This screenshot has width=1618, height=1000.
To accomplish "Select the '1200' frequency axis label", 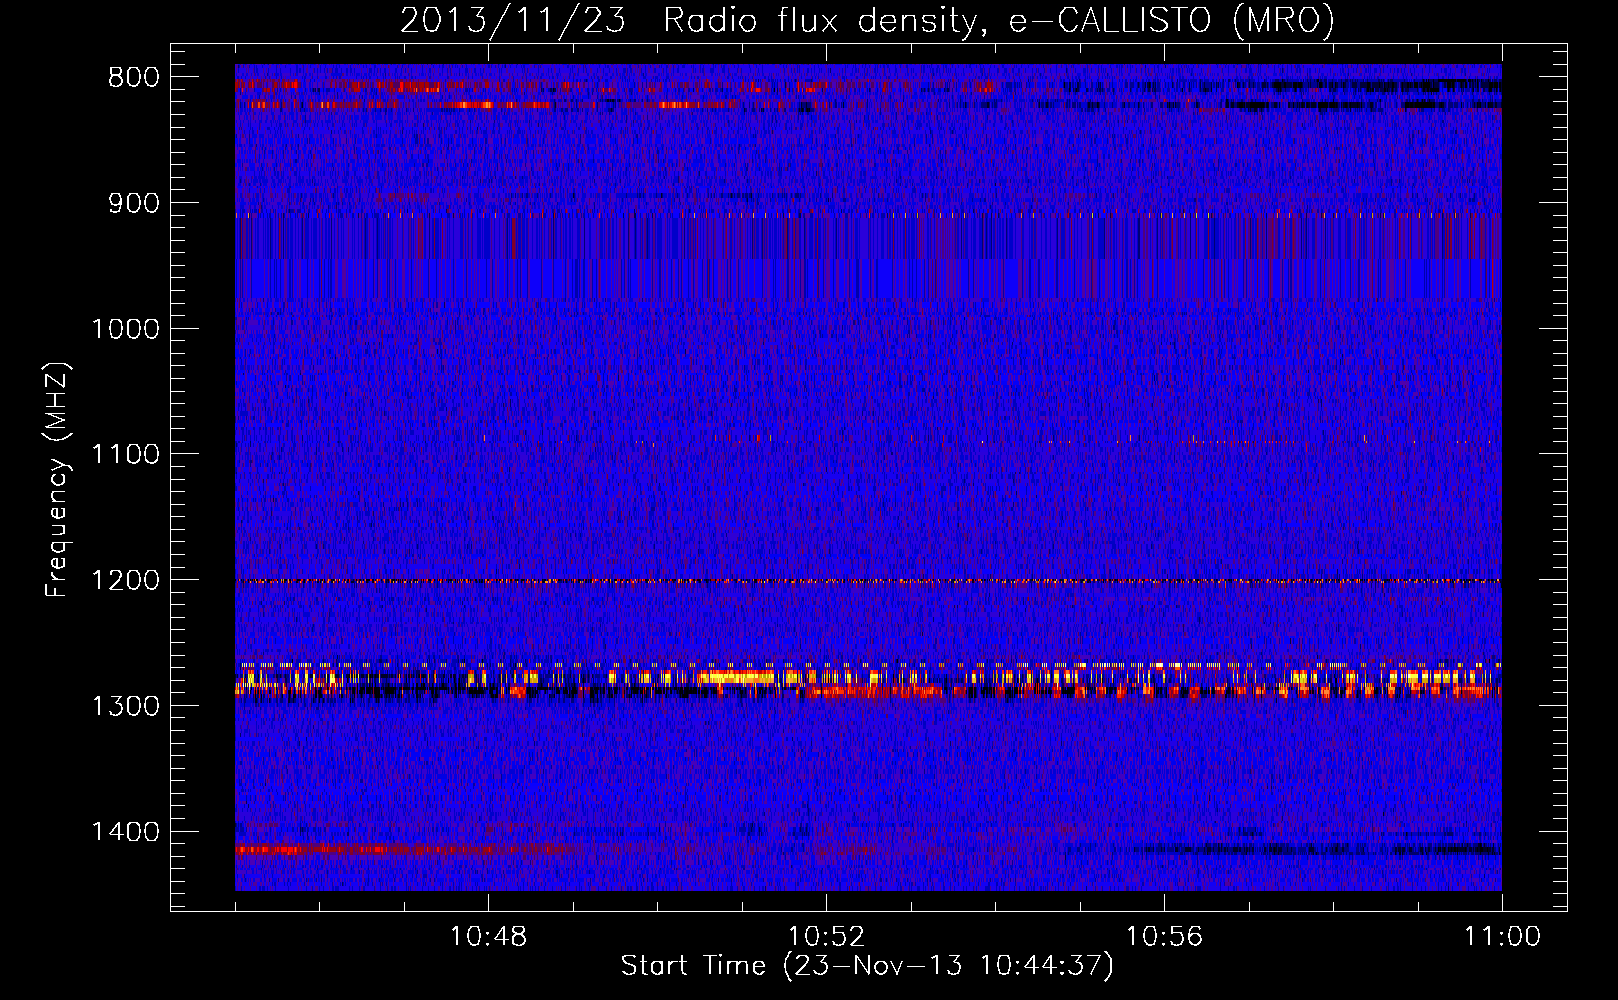I will pyautogui.click(x=125, y=581).
